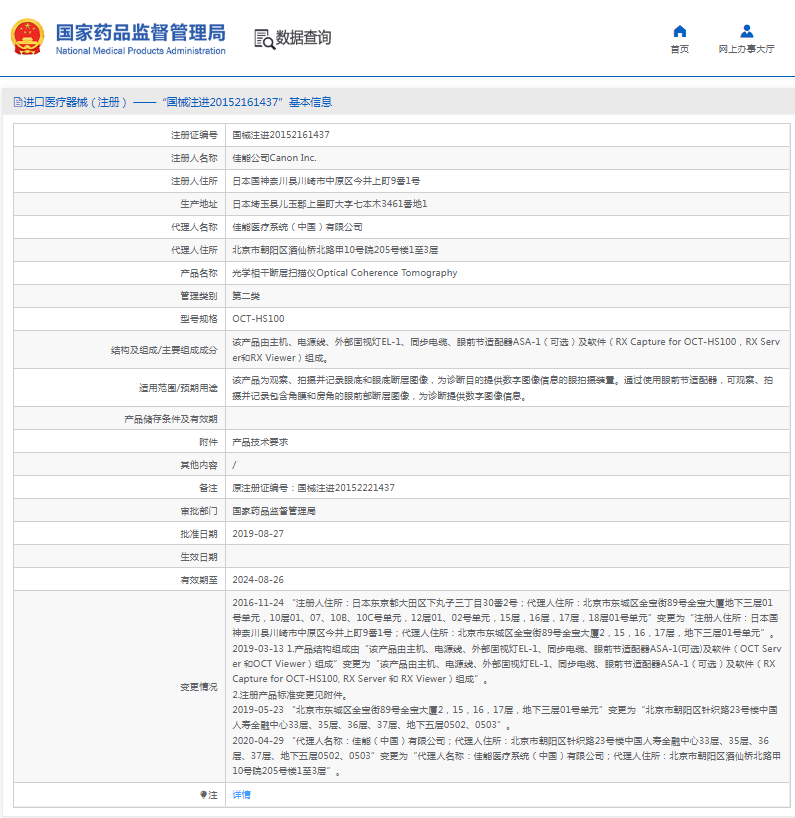Open the 网上办事大厅 text link
Image resolution: width=795 pixels, height=818 pixels.
(746, 49)
